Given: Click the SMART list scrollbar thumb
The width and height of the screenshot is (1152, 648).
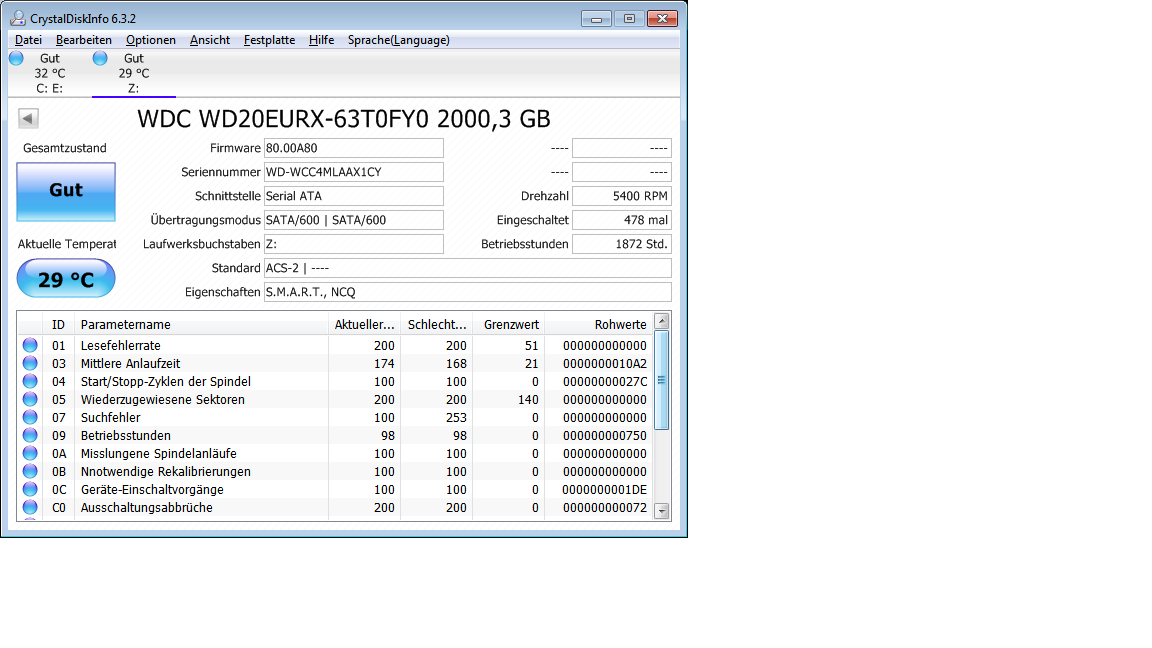Looking at the screenshot, I should [x=661, y=380].
